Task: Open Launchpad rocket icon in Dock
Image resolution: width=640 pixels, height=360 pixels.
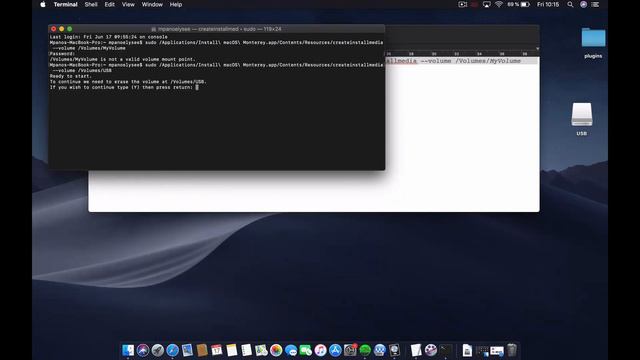Action: click(x=158, y=350)
